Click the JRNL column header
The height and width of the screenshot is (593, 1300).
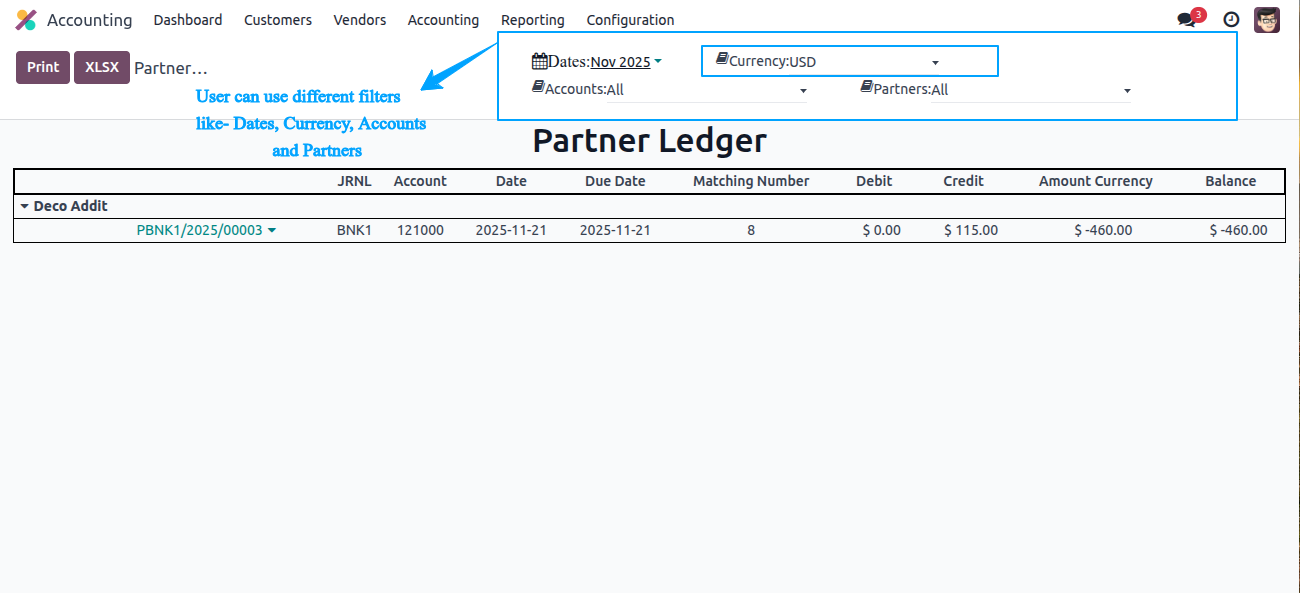click(354, 181)
